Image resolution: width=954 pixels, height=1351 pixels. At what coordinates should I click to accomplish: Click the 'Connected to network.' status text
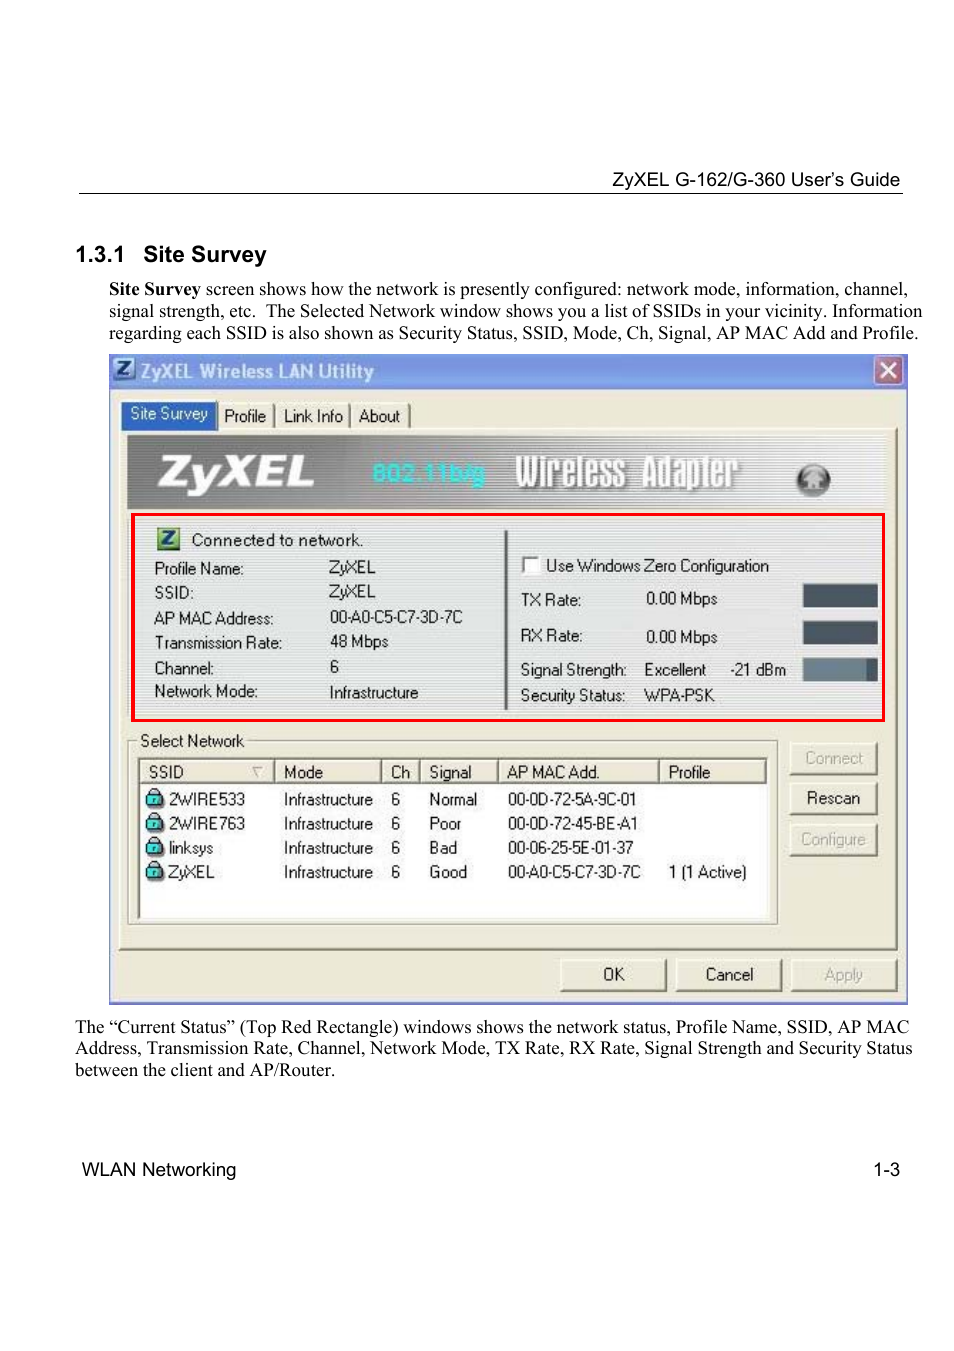277,540
